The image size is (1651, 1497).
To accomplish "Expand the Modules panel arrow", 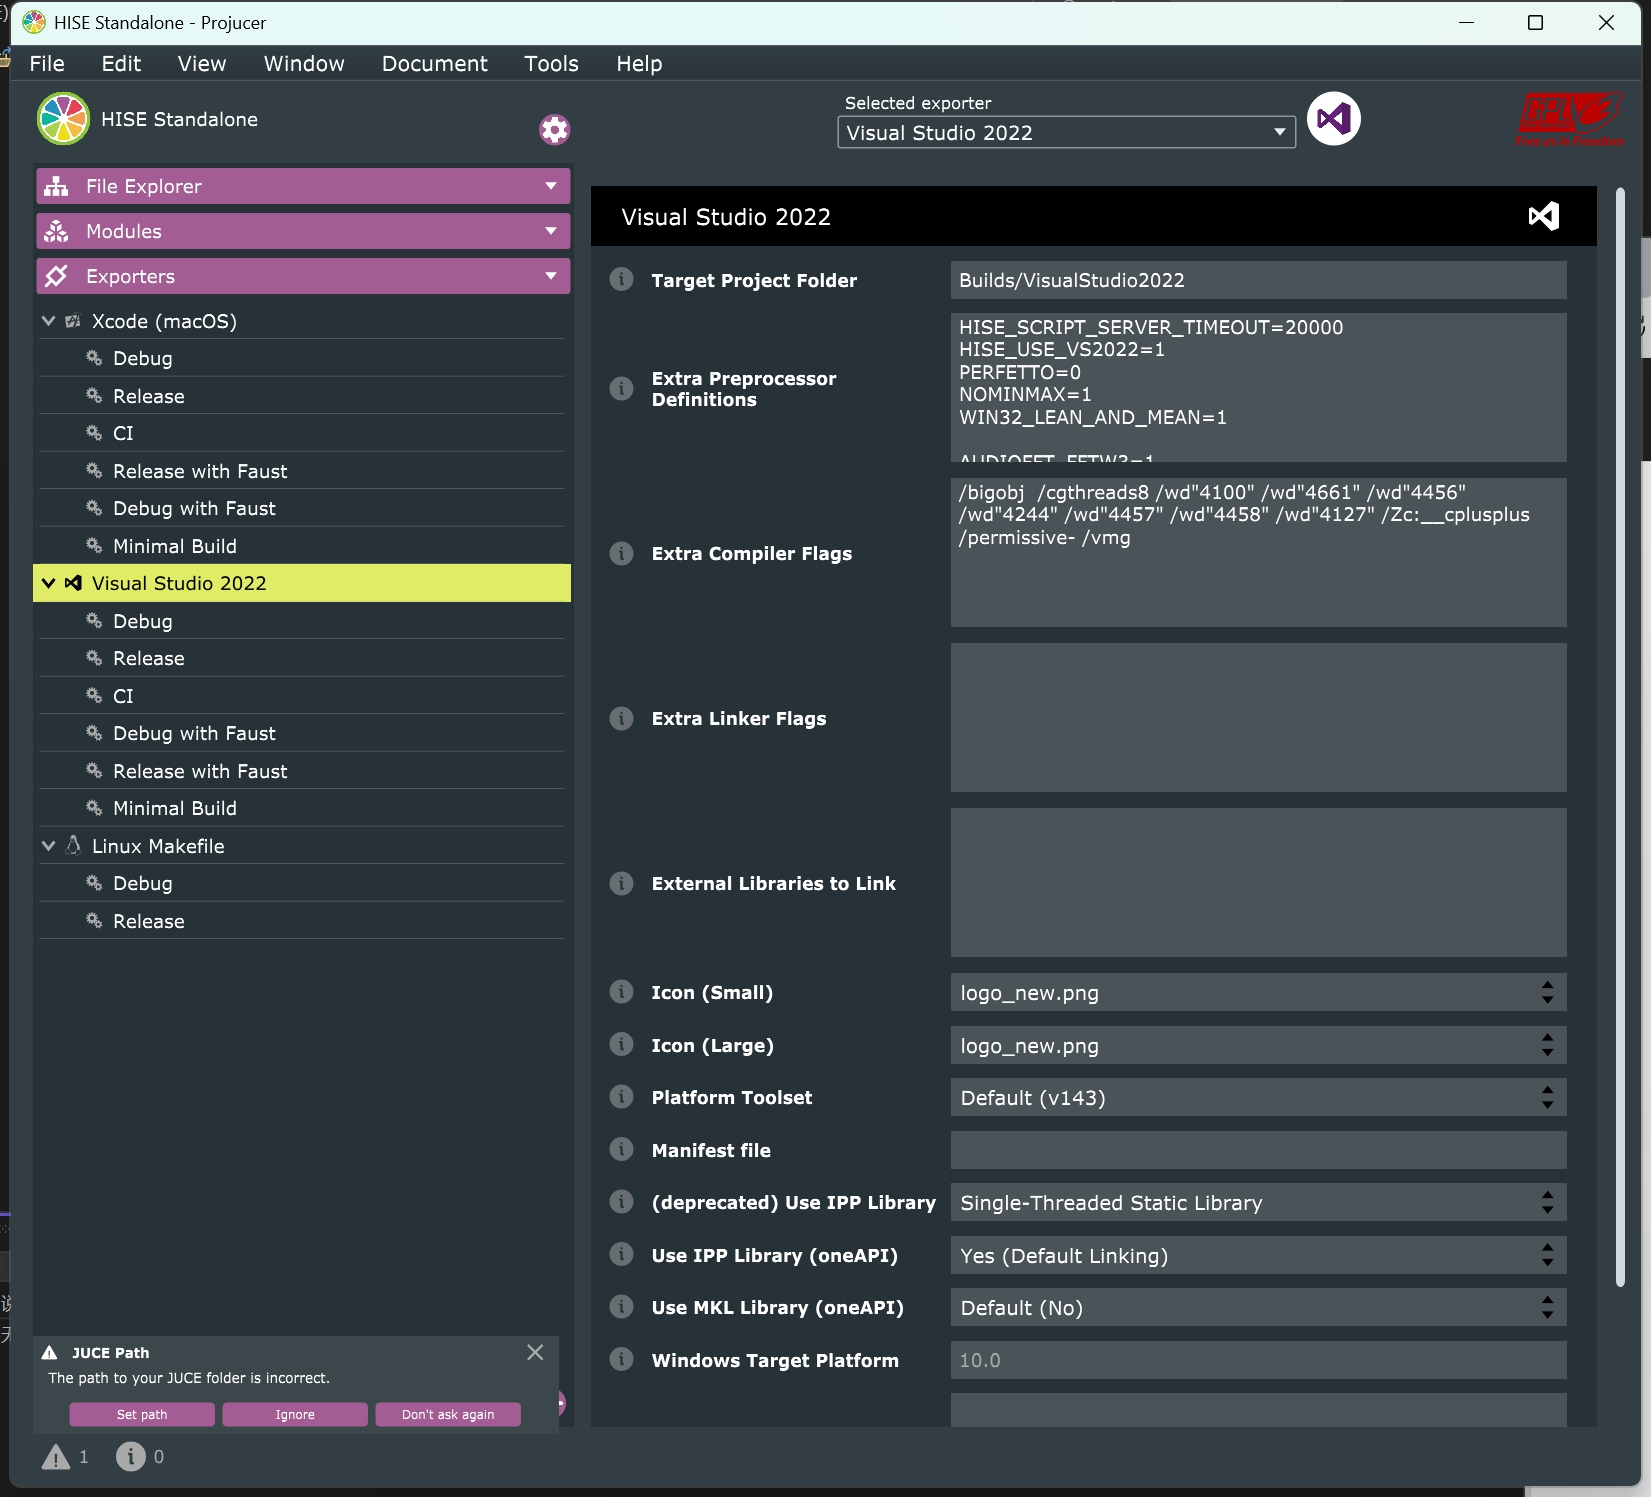I will pyautogui.click(x=551, y=231).
